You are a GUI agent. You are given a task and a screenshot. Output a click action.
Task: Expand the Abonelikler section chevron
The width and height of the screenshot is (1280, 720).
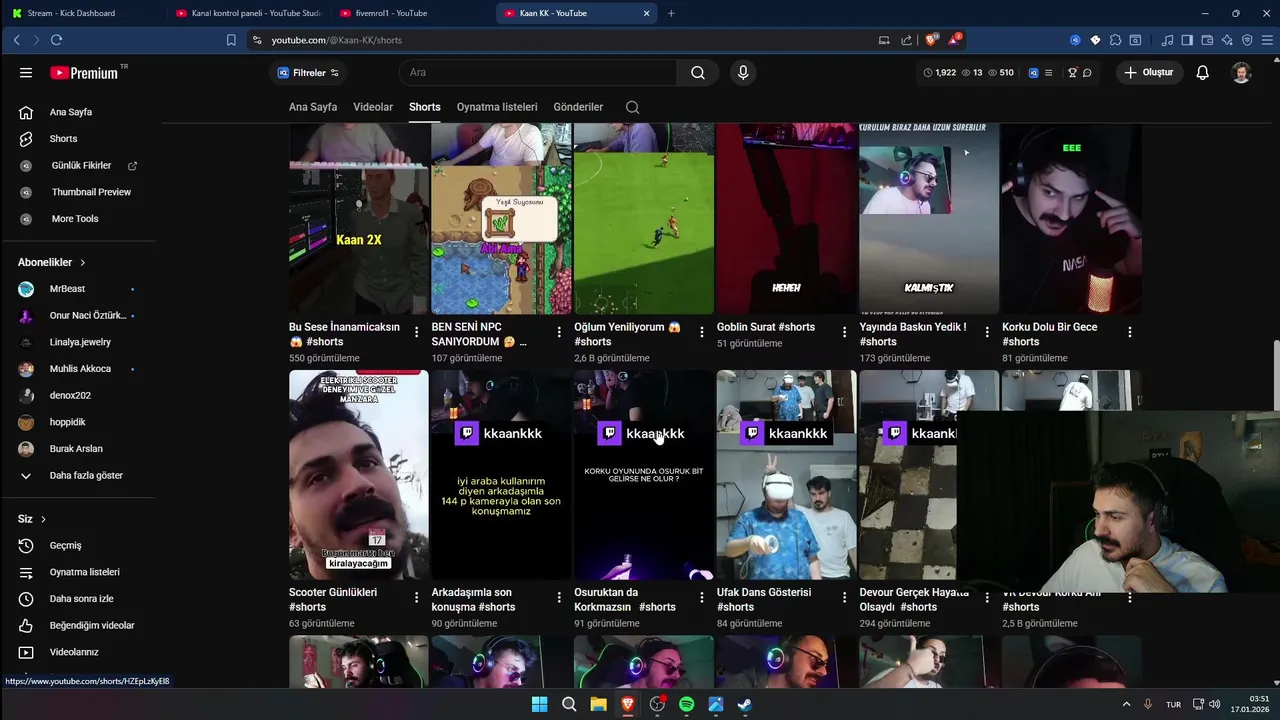click(x=82, y=262)
